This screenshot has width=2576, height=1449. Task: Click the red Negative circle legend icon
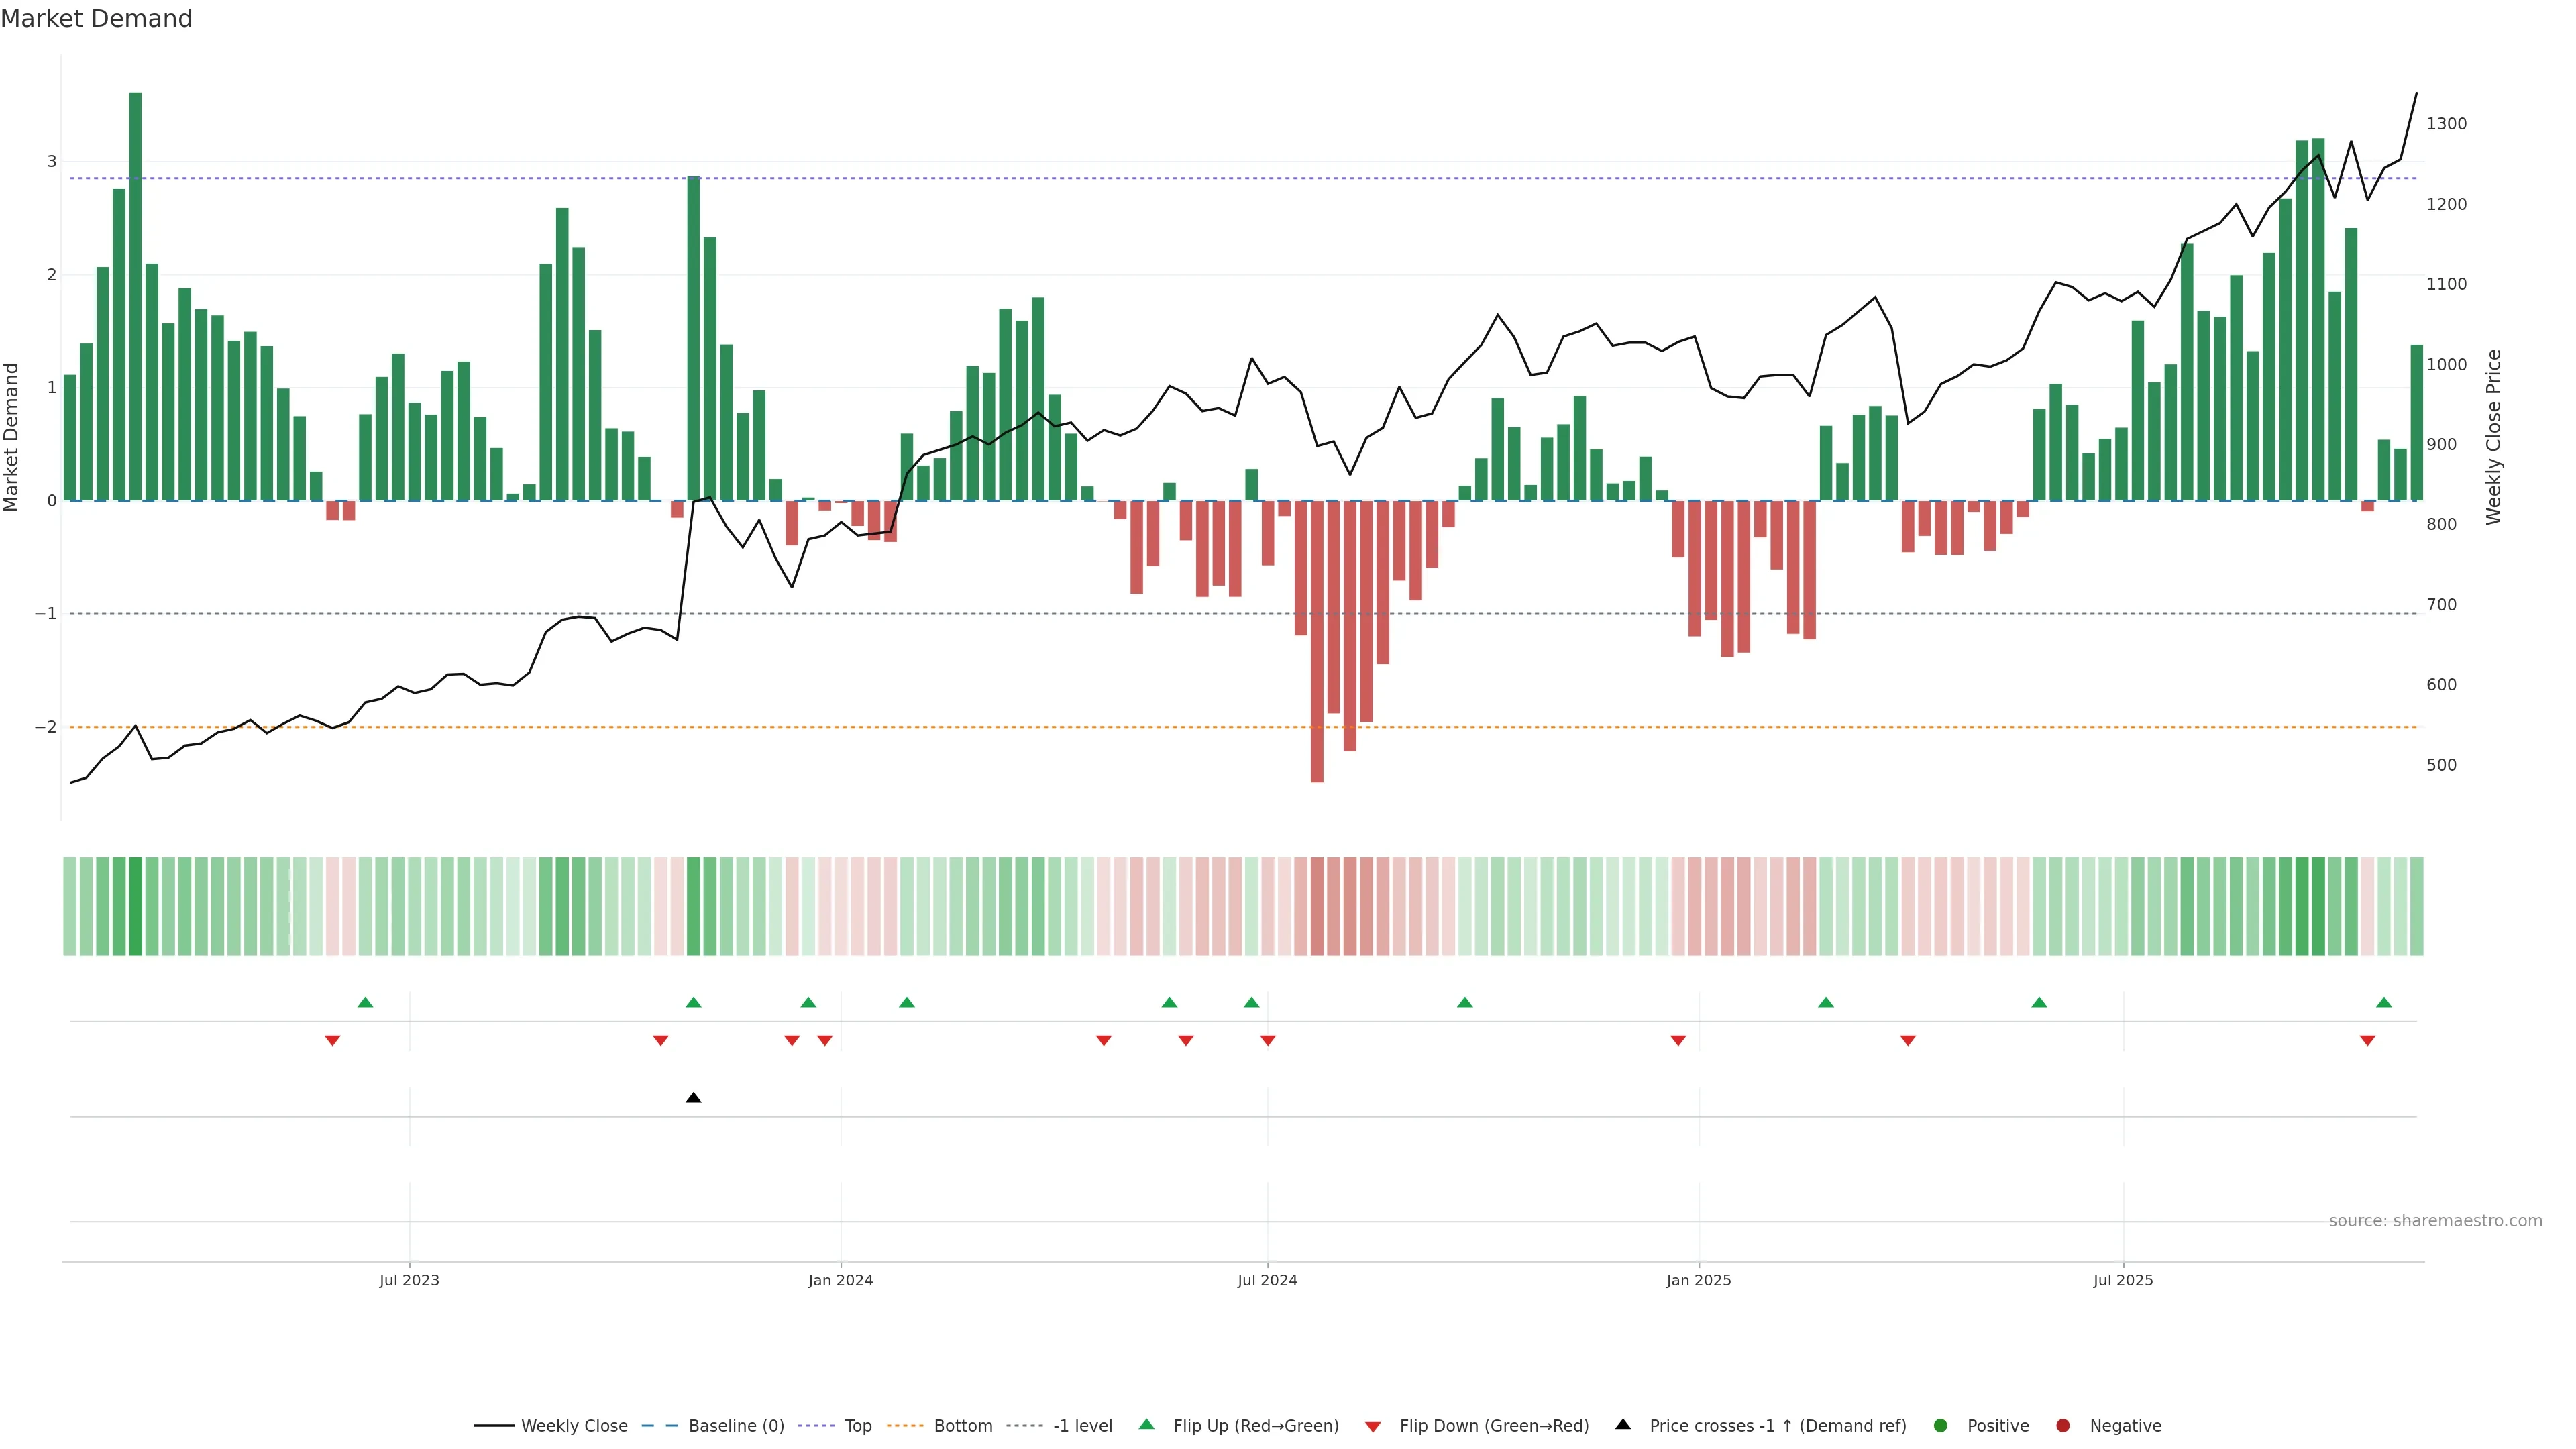pos(2062,1426)
